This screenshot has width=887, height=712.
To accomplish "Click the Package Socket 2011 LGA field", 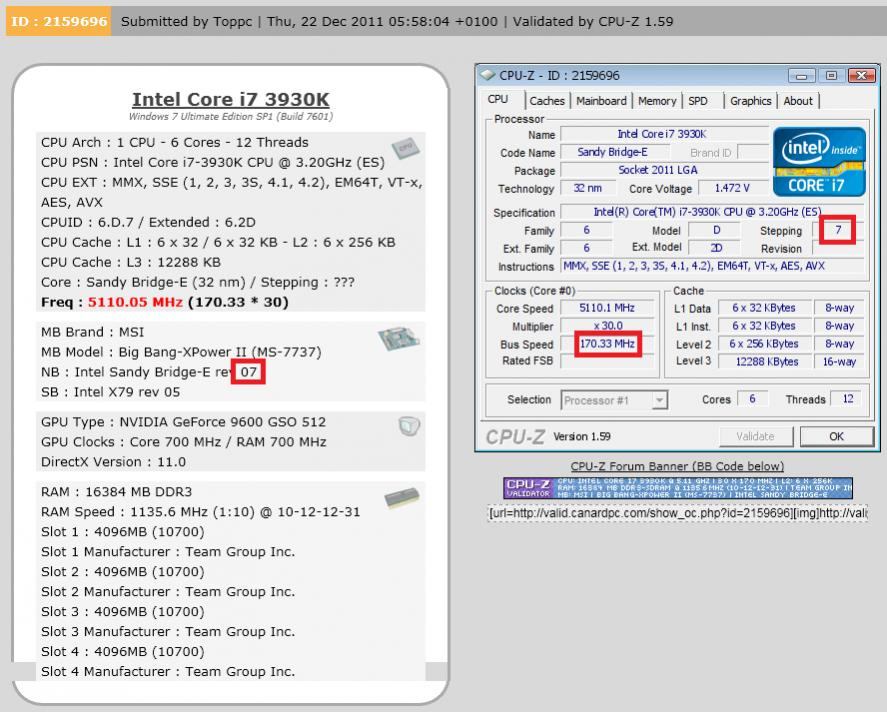I will coord(665,170).
